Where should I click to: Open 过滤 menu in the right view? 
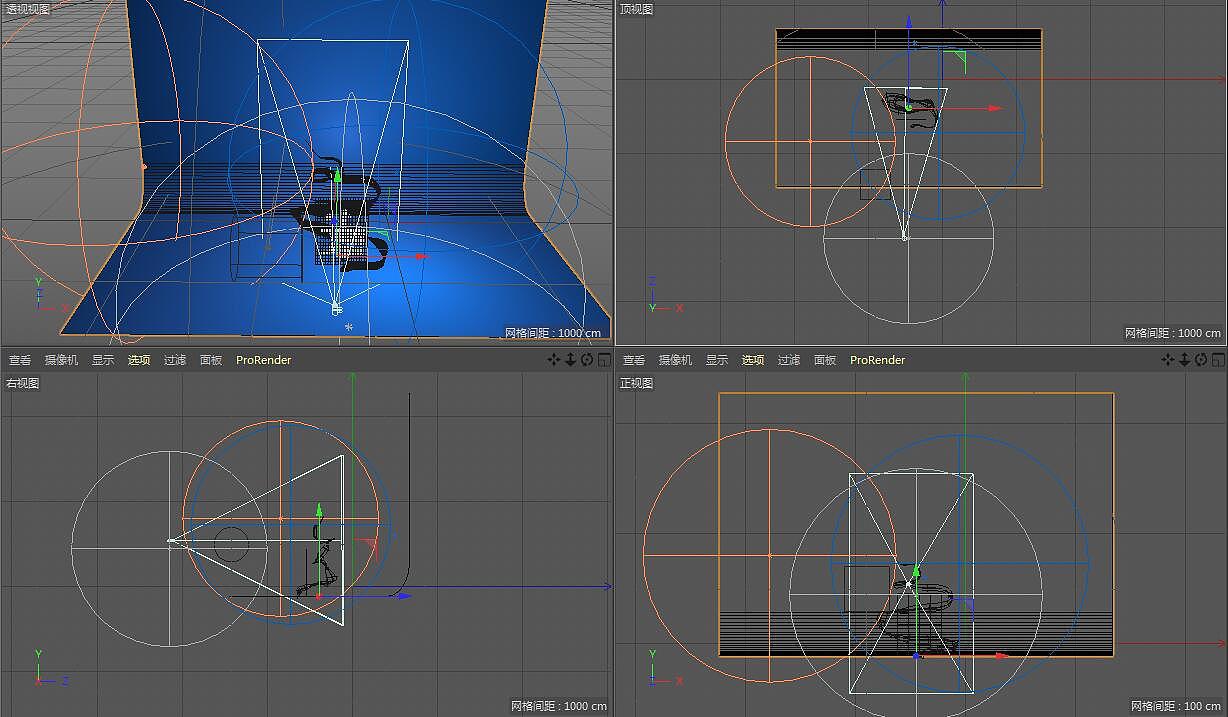(175, 360)
